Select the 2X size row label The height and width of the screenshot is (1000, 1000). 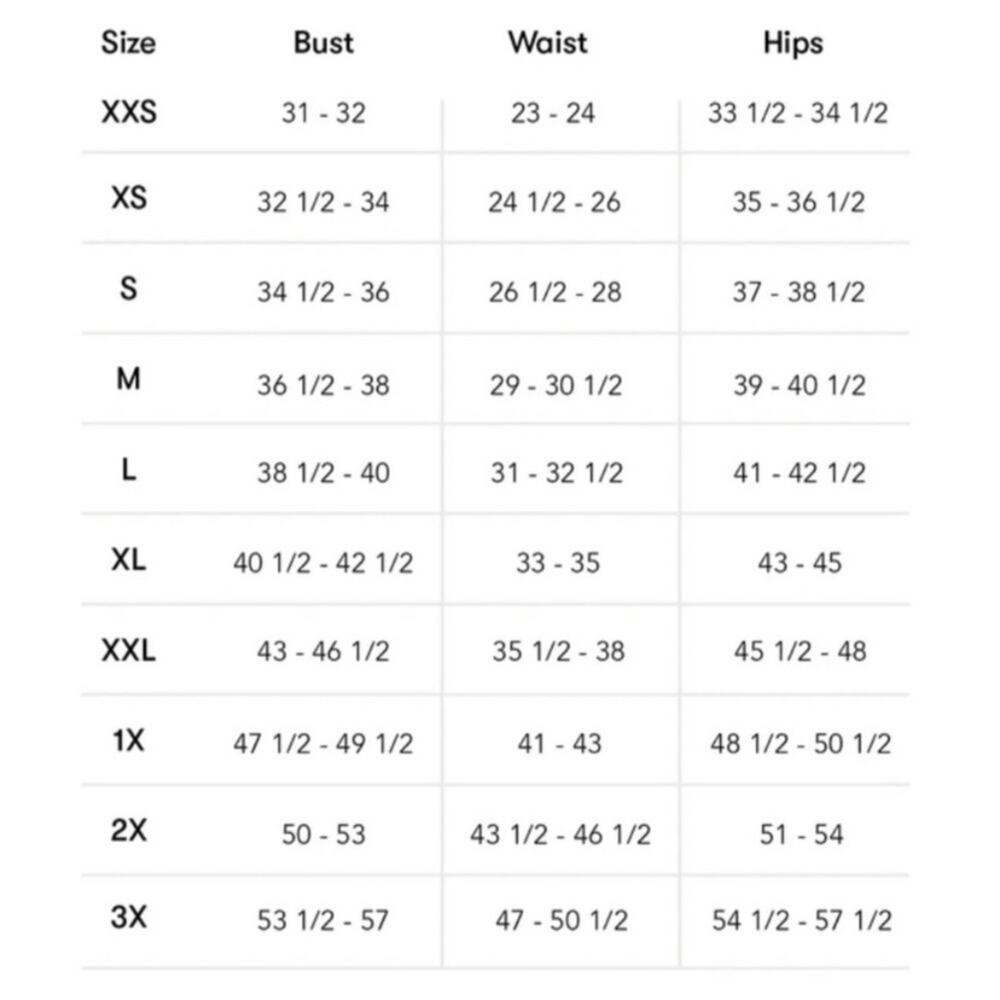point(128,830)
